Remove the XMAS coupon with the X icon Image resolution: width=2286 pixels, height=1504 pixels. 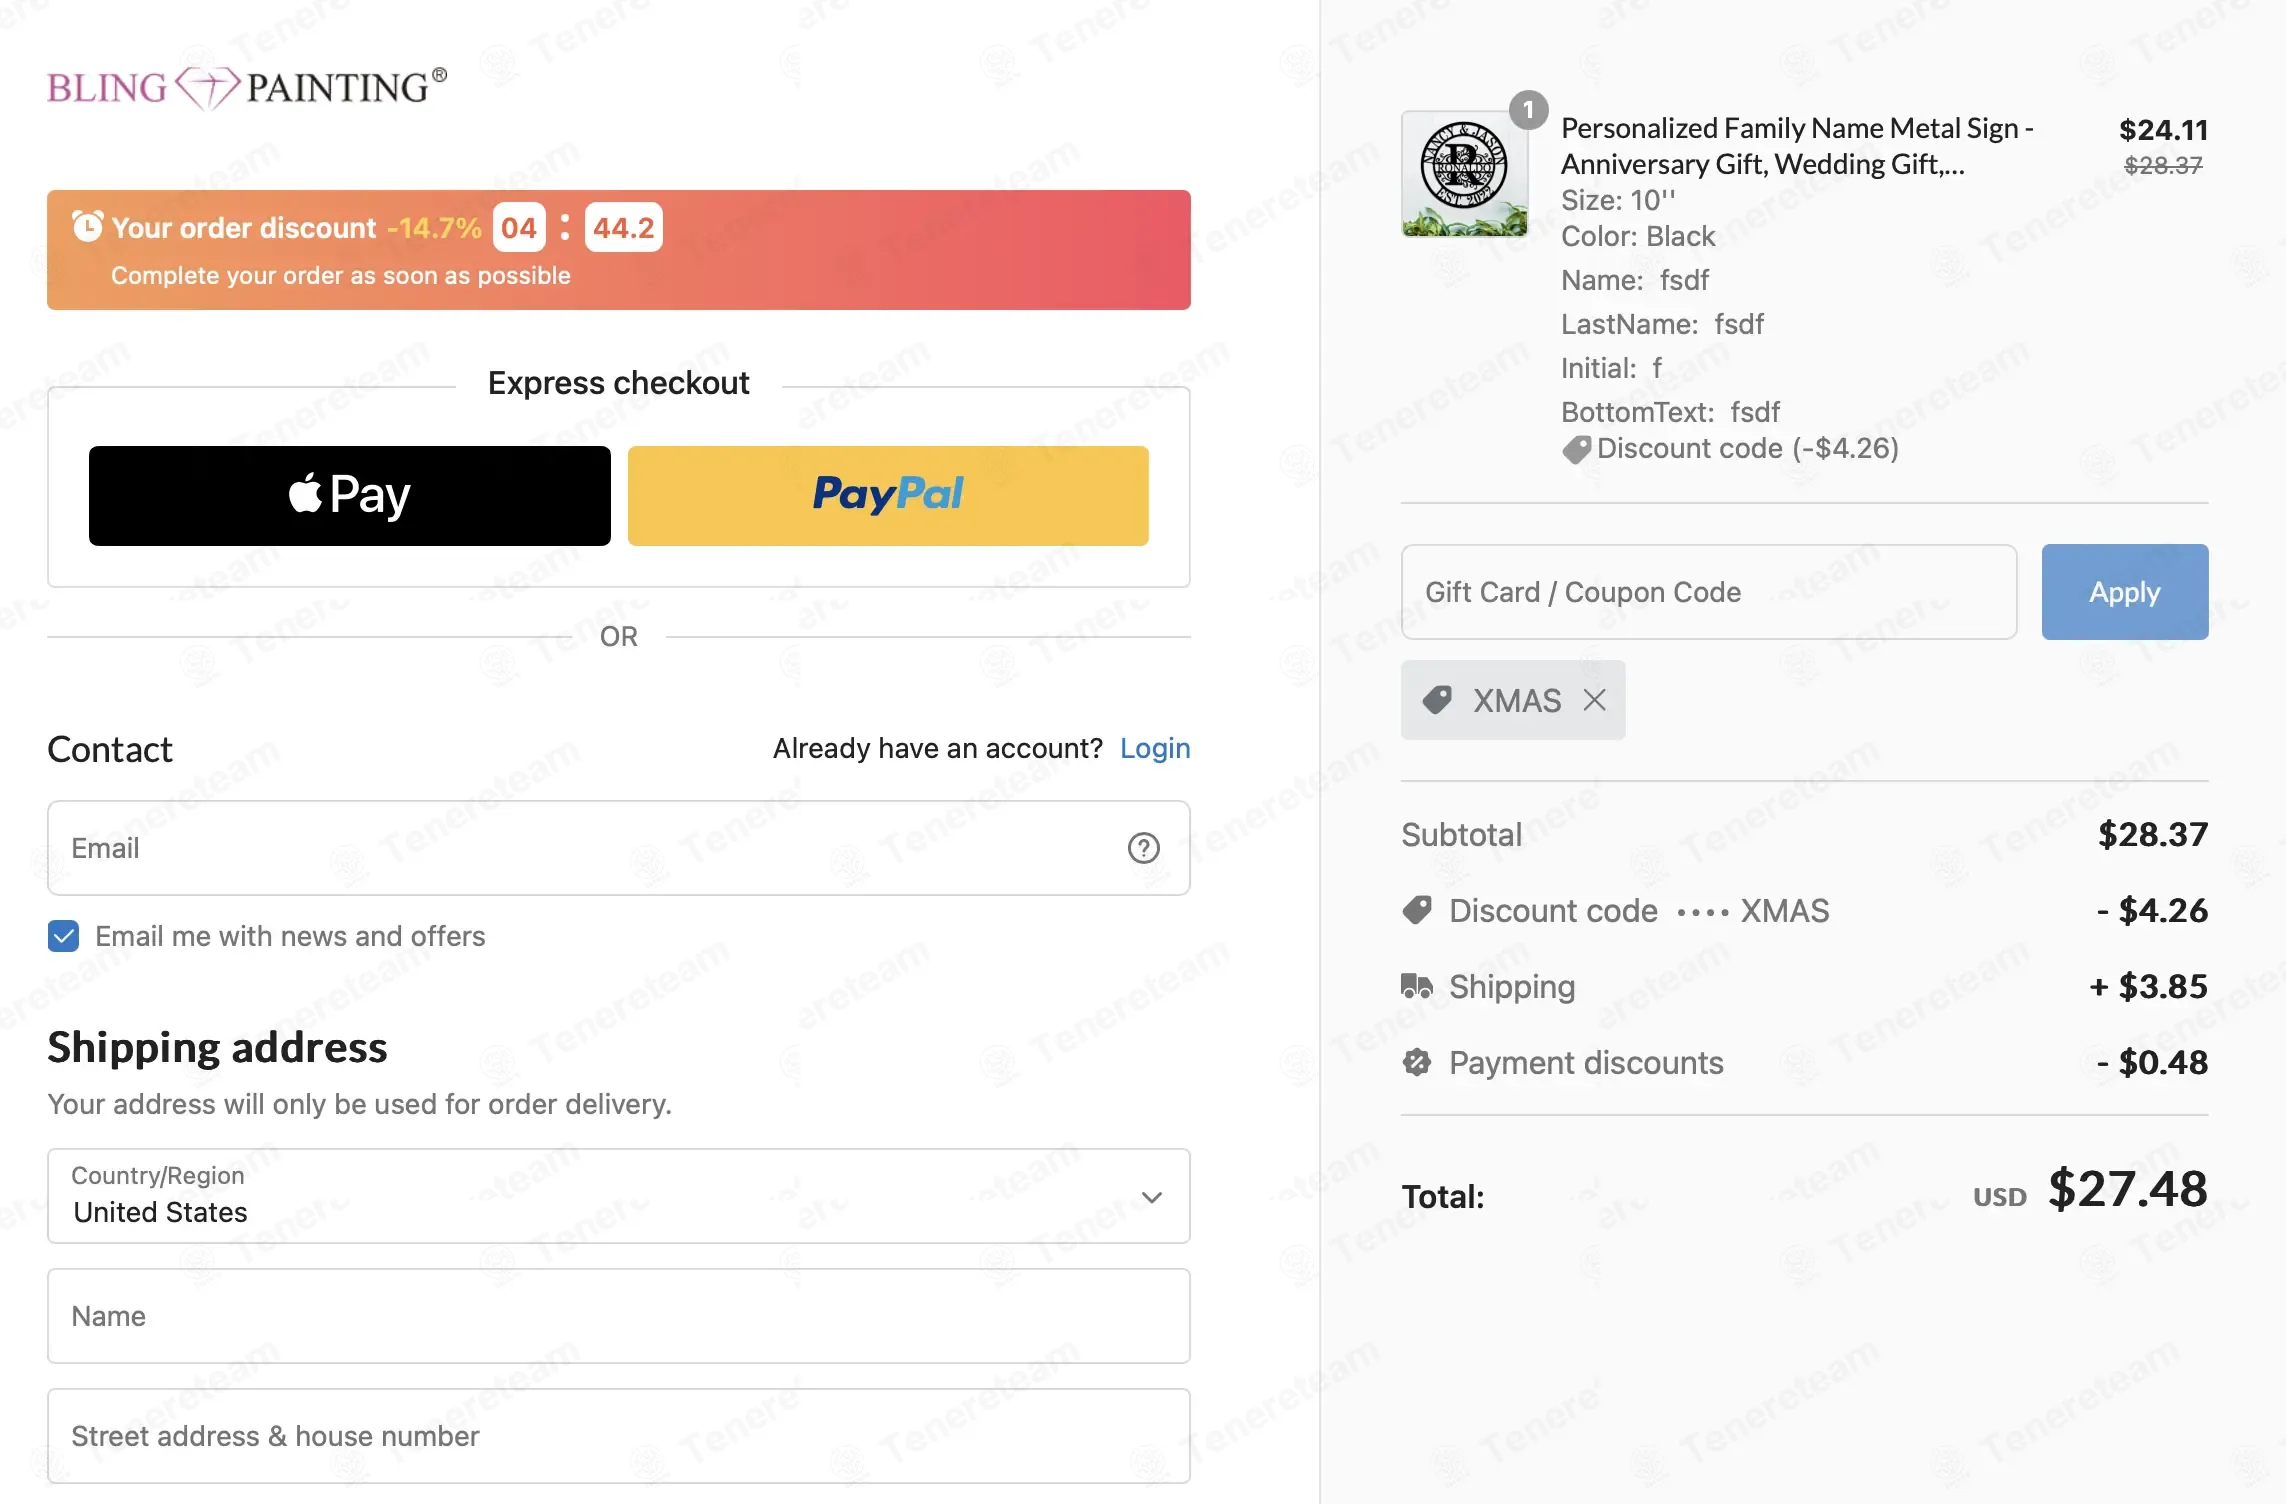pos(1595,700)
